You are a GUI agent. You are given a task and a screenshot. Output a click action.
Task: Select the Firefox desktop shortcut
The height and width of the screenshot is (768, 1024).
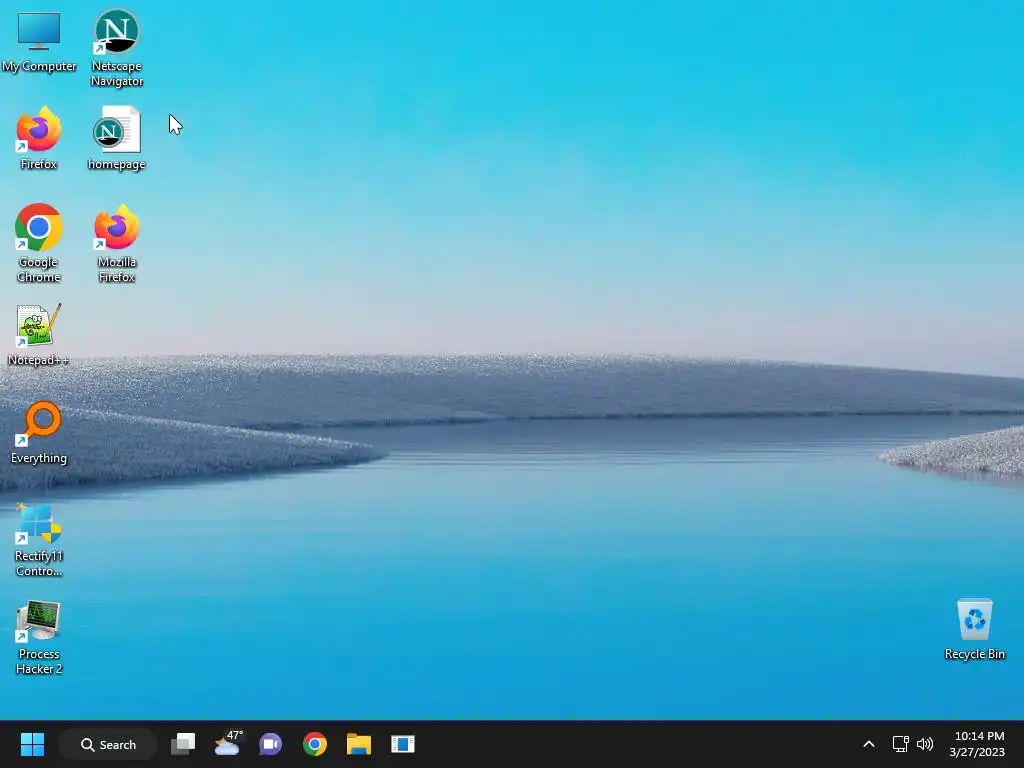click(x=39, y=138)
